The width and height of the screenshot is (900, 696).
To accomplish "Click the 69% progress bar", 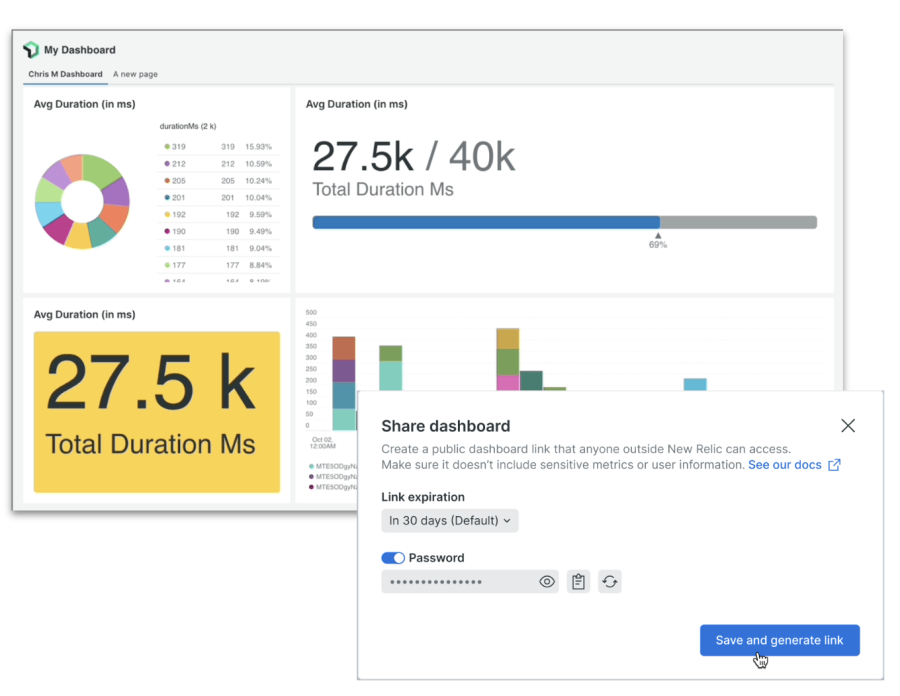I will click(564, 222).
